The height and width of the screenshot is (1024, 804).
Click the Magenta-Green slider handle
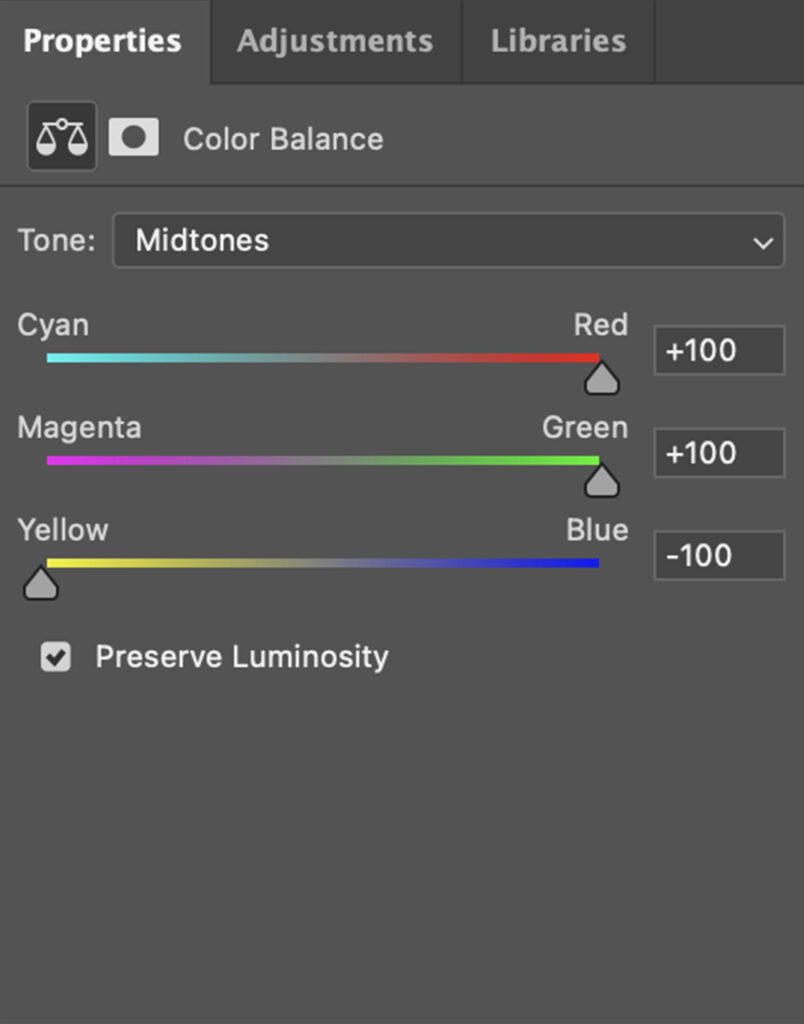pos(601,482)
